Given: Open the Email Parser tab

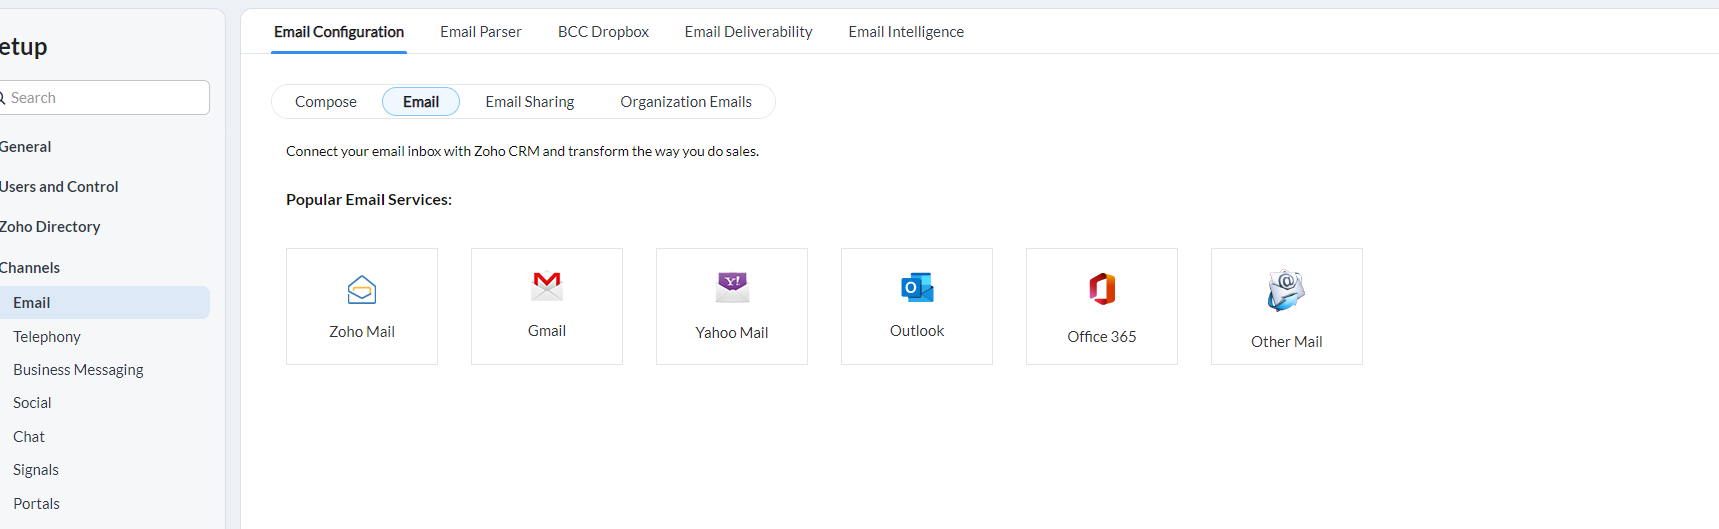Looking at the screenshot, I should tap(481, 32).
